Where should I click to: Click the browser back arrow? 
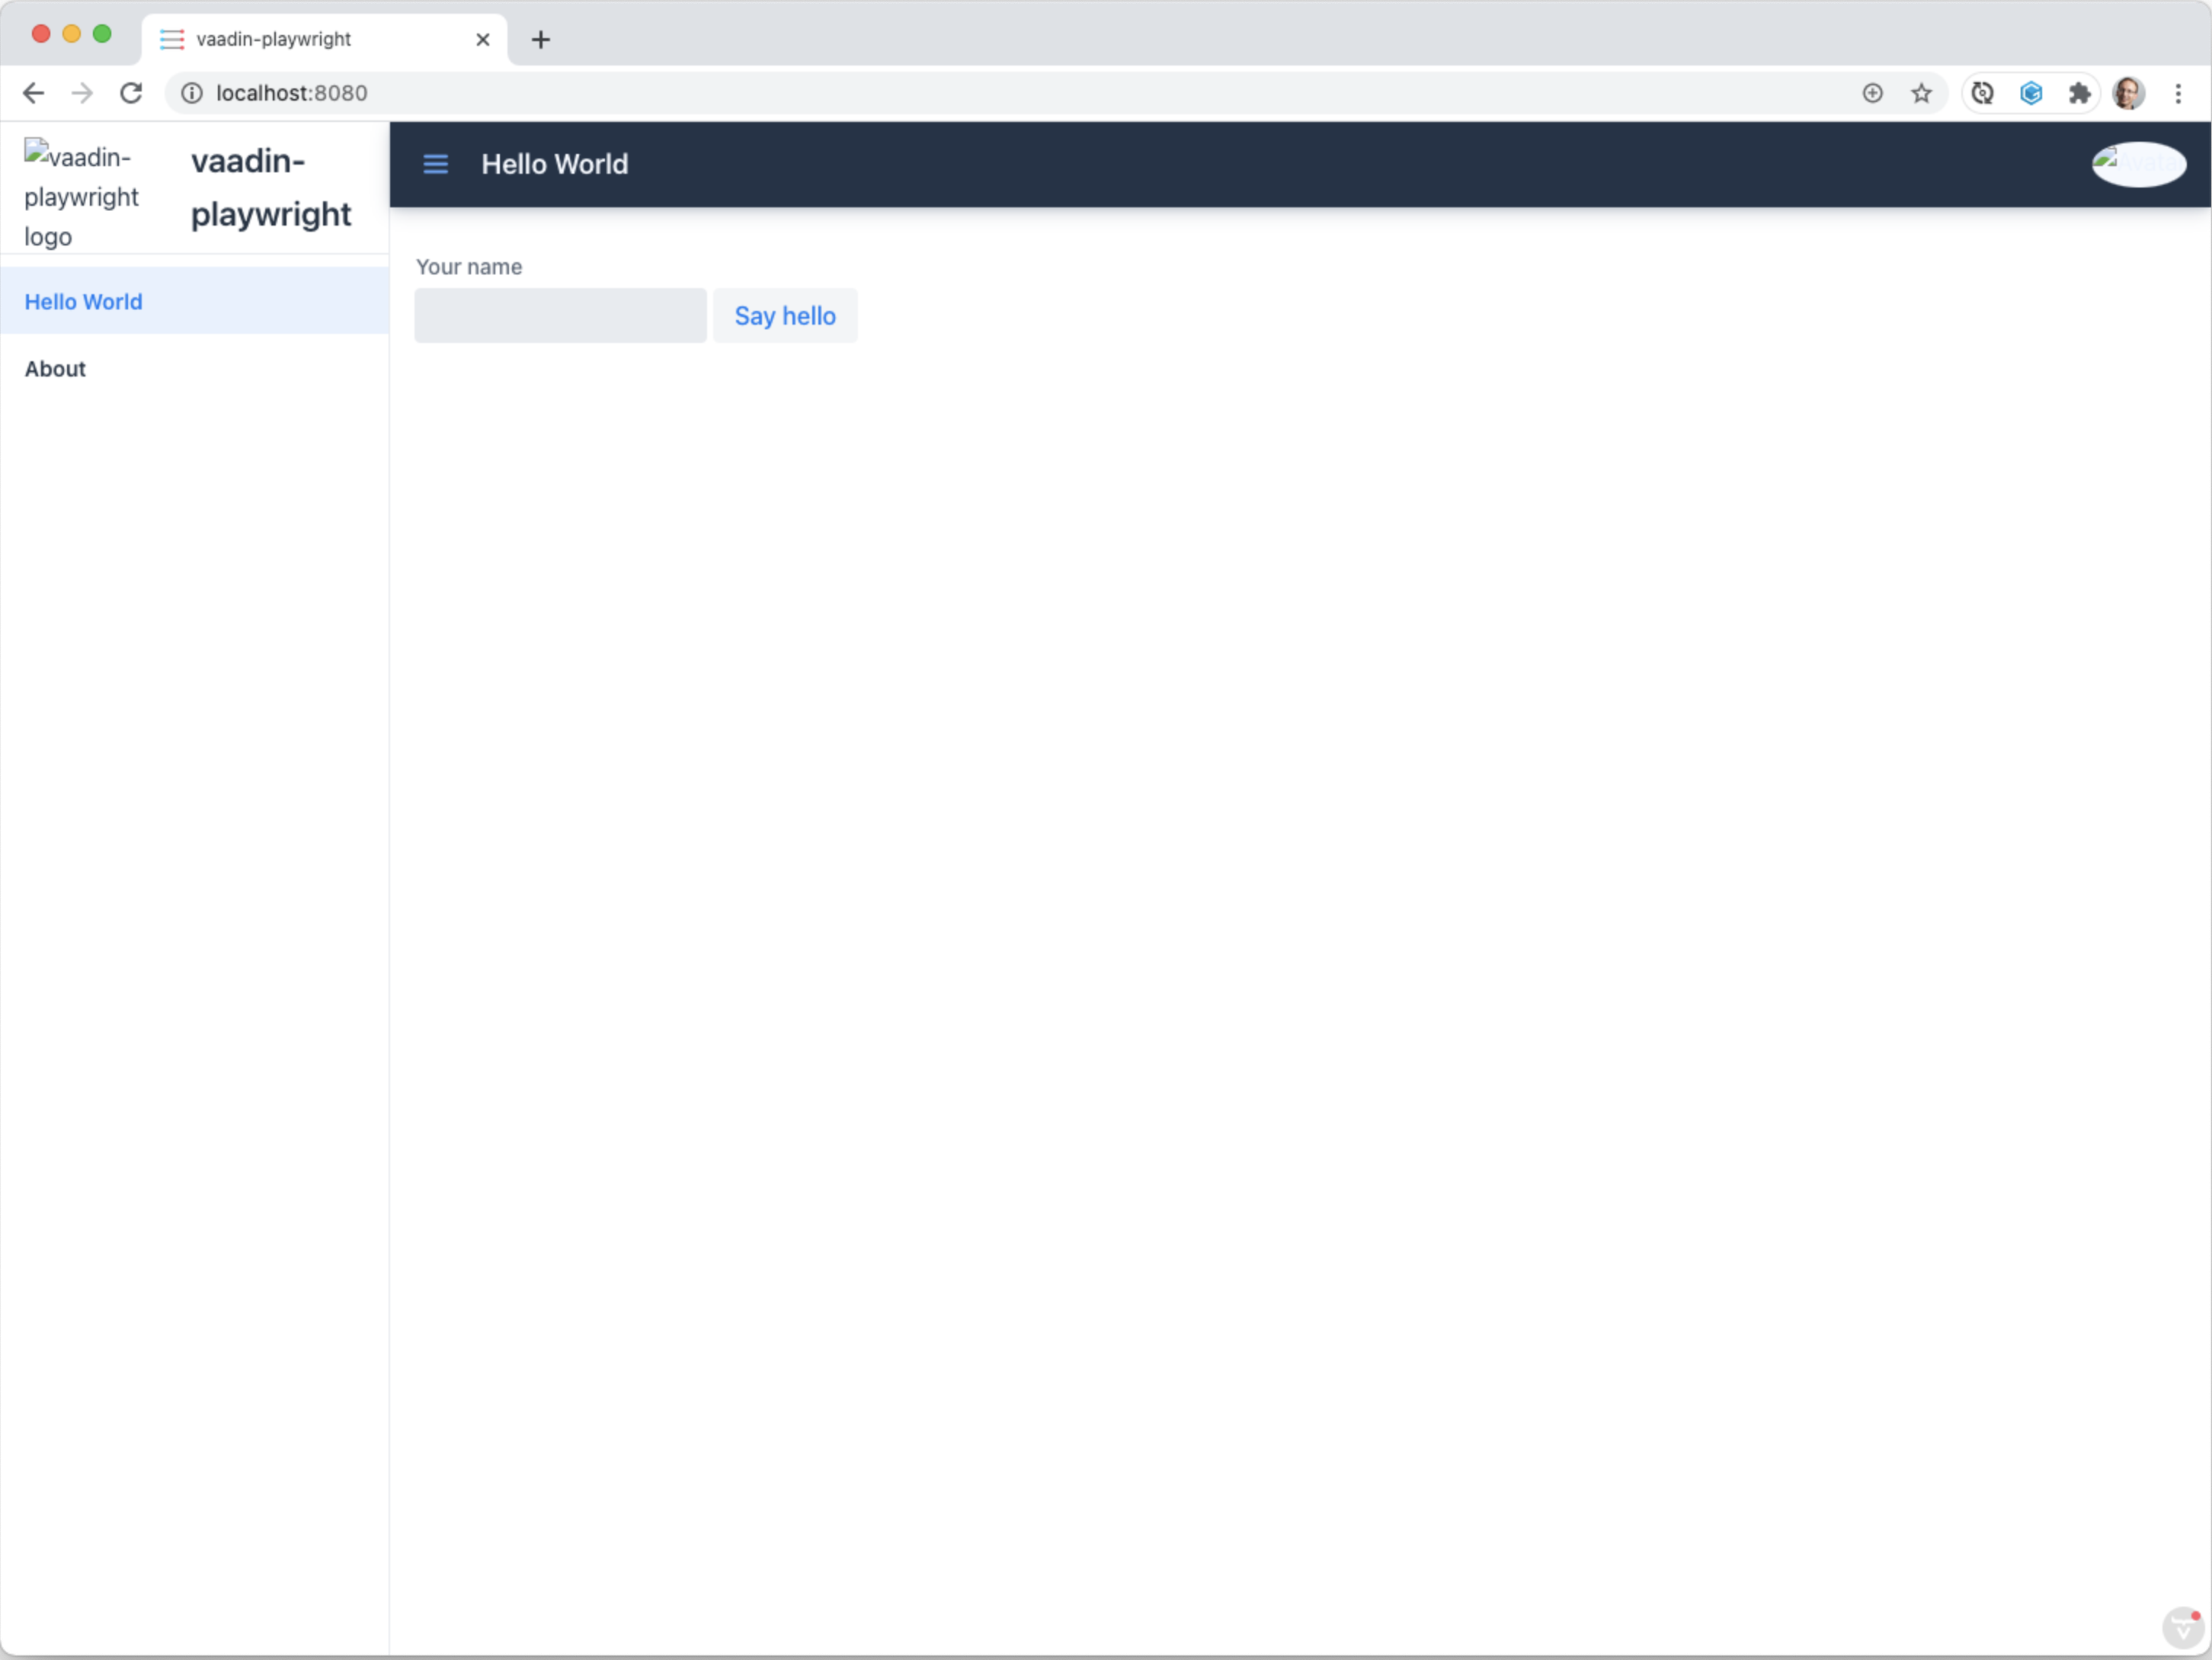point(33,93)
